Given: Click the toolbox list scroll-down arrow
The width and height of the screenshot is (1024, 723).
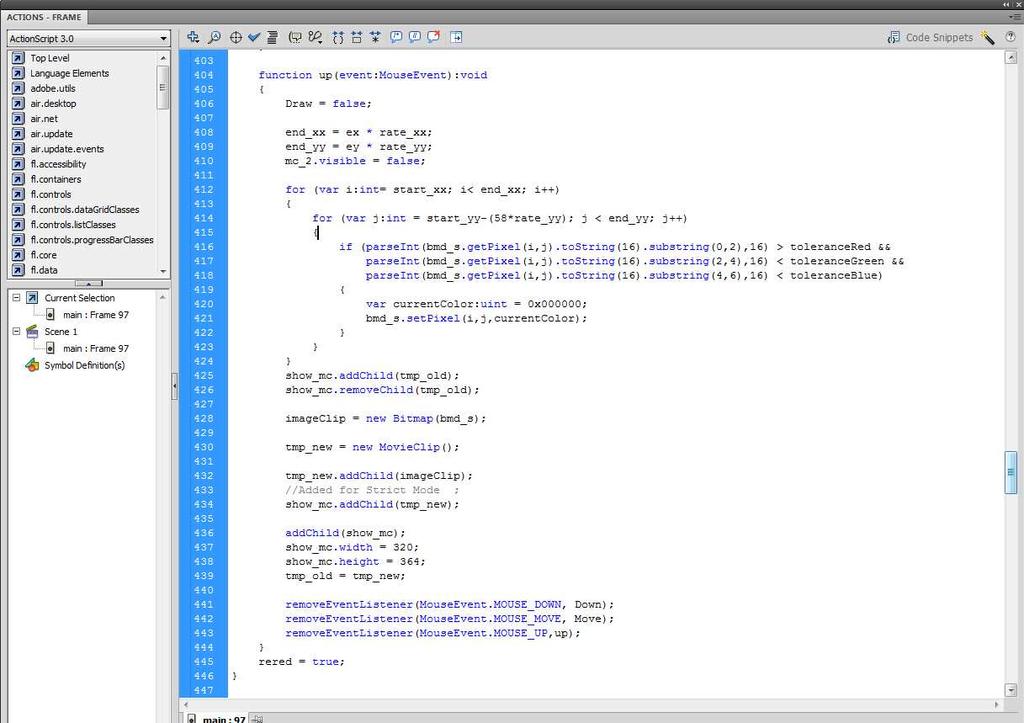Looking at the screenshot, I should [163, 271].
